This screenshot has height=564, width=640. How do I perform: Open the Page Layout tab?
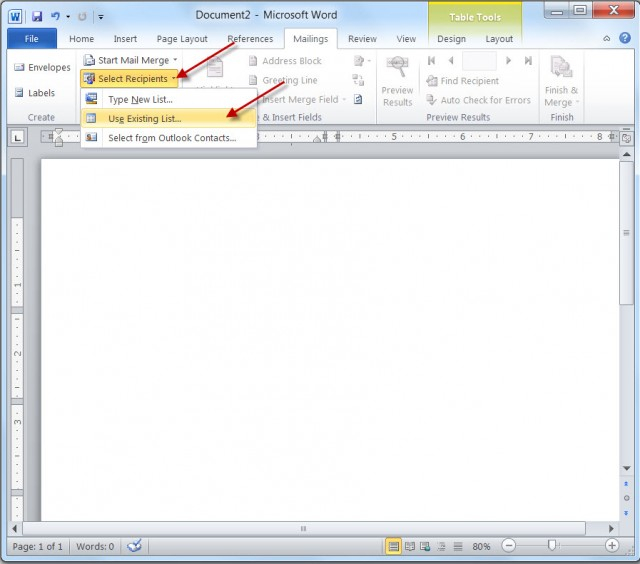click(182, 39)
